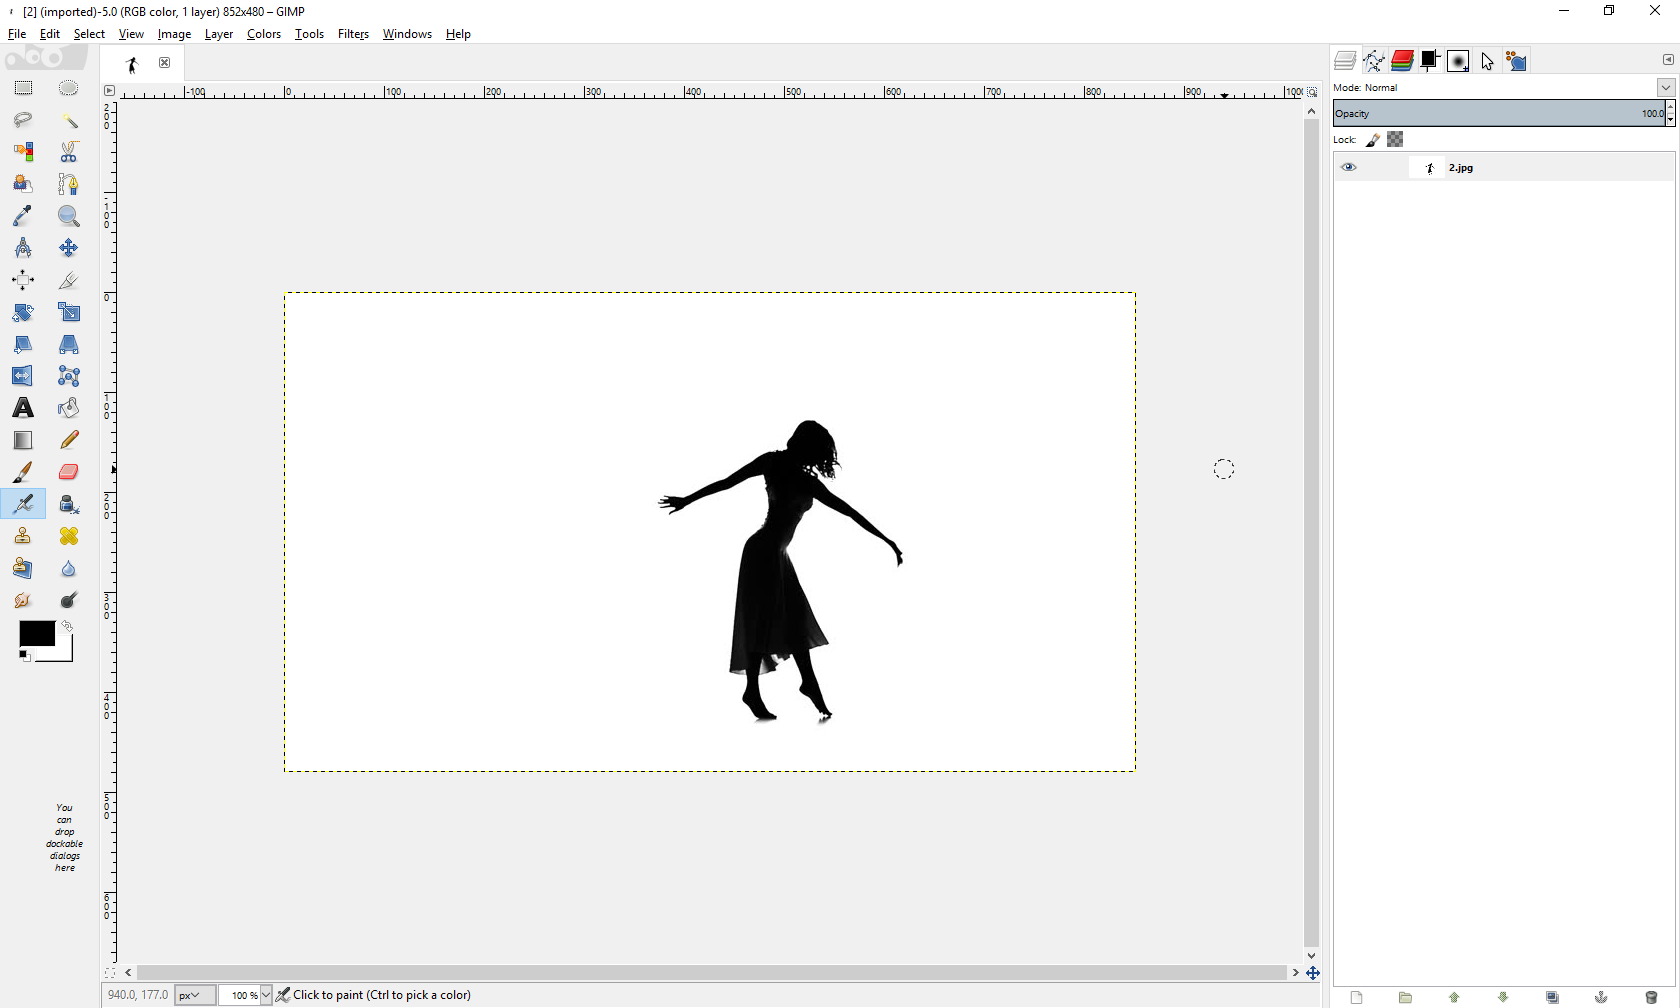Viewport: 1680px width, 1008px height.
Task: Select the Smudge tool
Action: click(x=23, y=600)
